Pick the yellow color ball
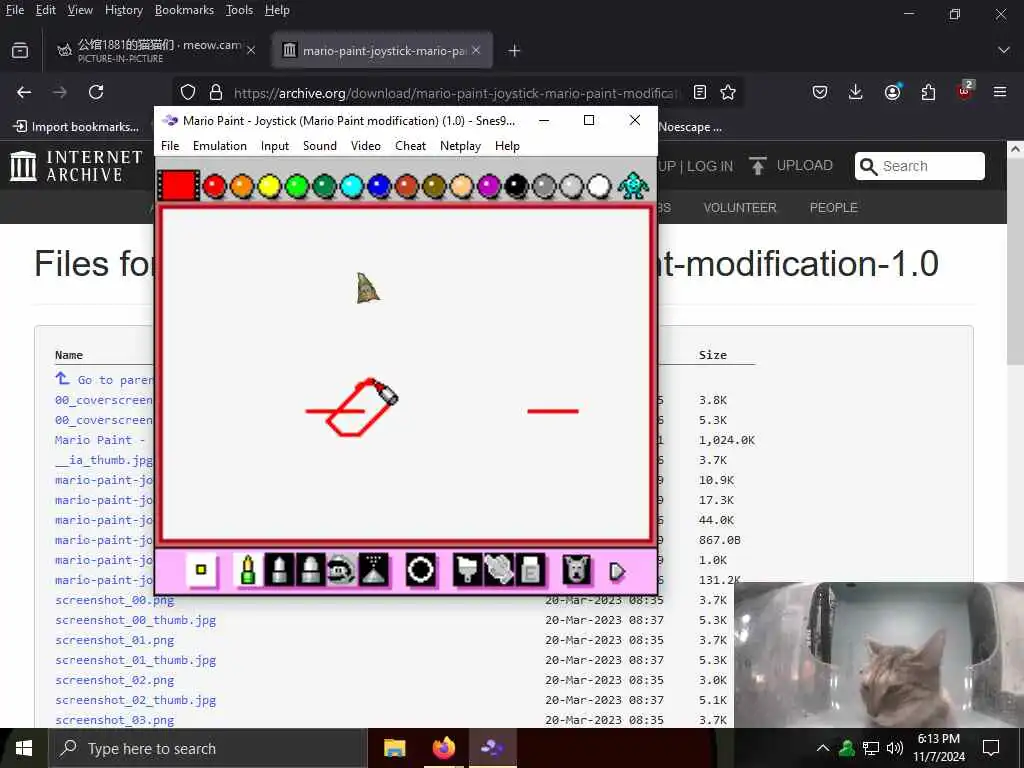The height and width of the screenshot is (768, 1024). point(269,187)
